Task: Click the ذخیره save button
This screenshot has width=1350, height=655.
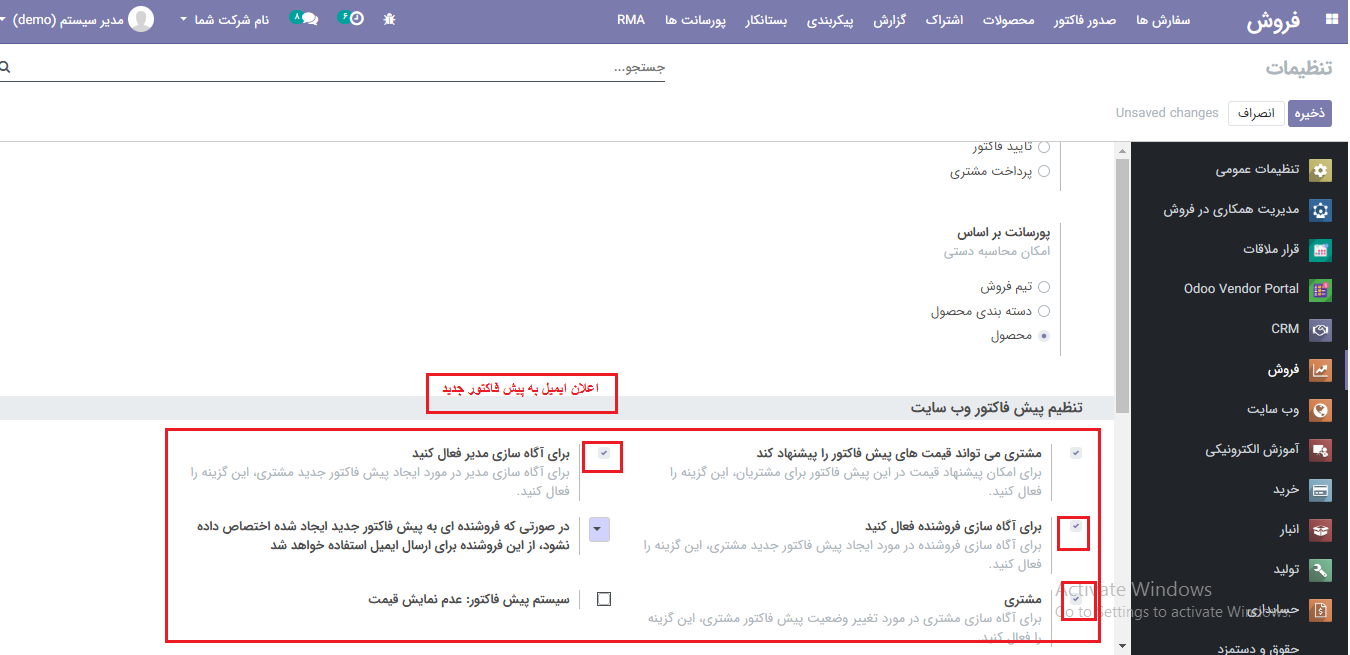Action: [1309, 113]
